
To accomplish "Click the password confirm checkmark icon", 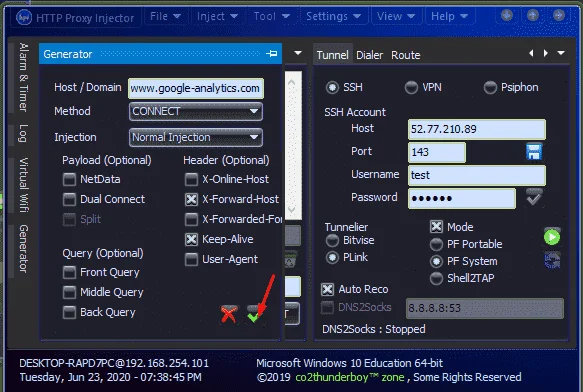I will [x=534, y=197].
